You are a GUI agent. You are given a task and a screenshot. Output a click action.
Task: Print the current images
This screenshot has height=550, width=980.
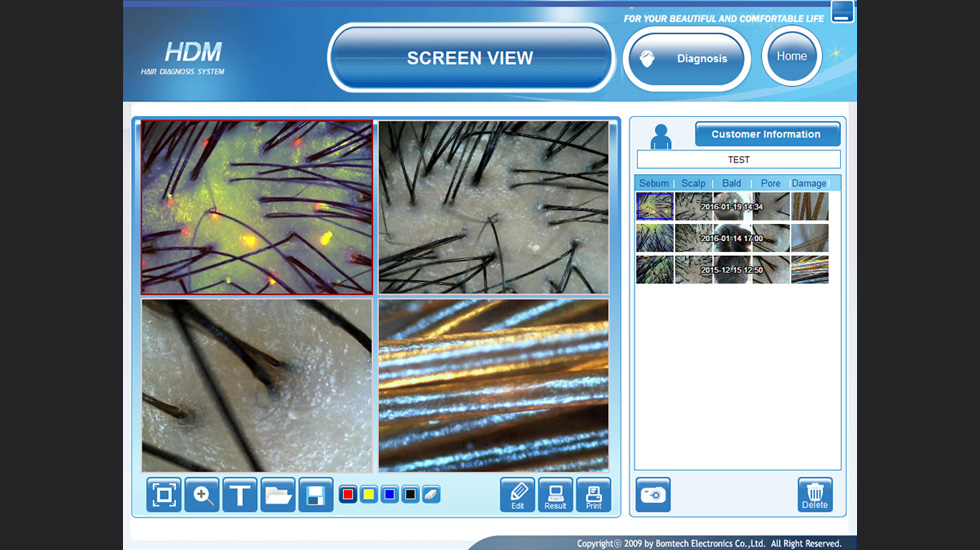point(593,495)
